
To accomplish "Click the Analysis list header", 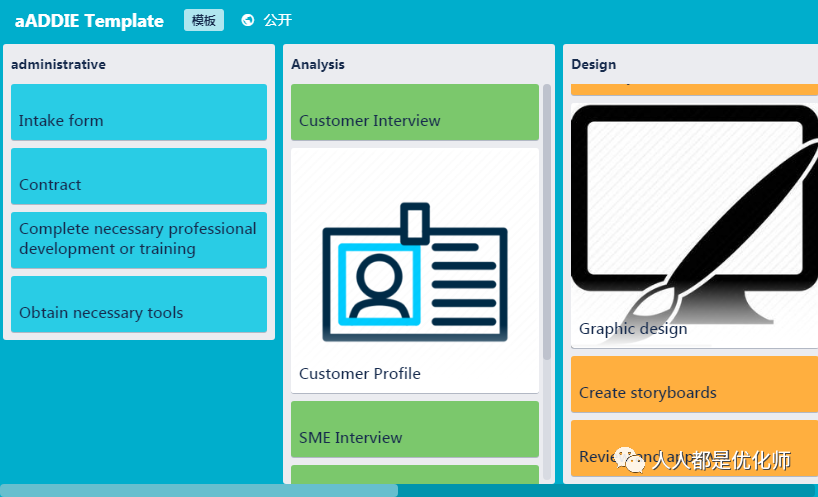I will coord(318,64).
